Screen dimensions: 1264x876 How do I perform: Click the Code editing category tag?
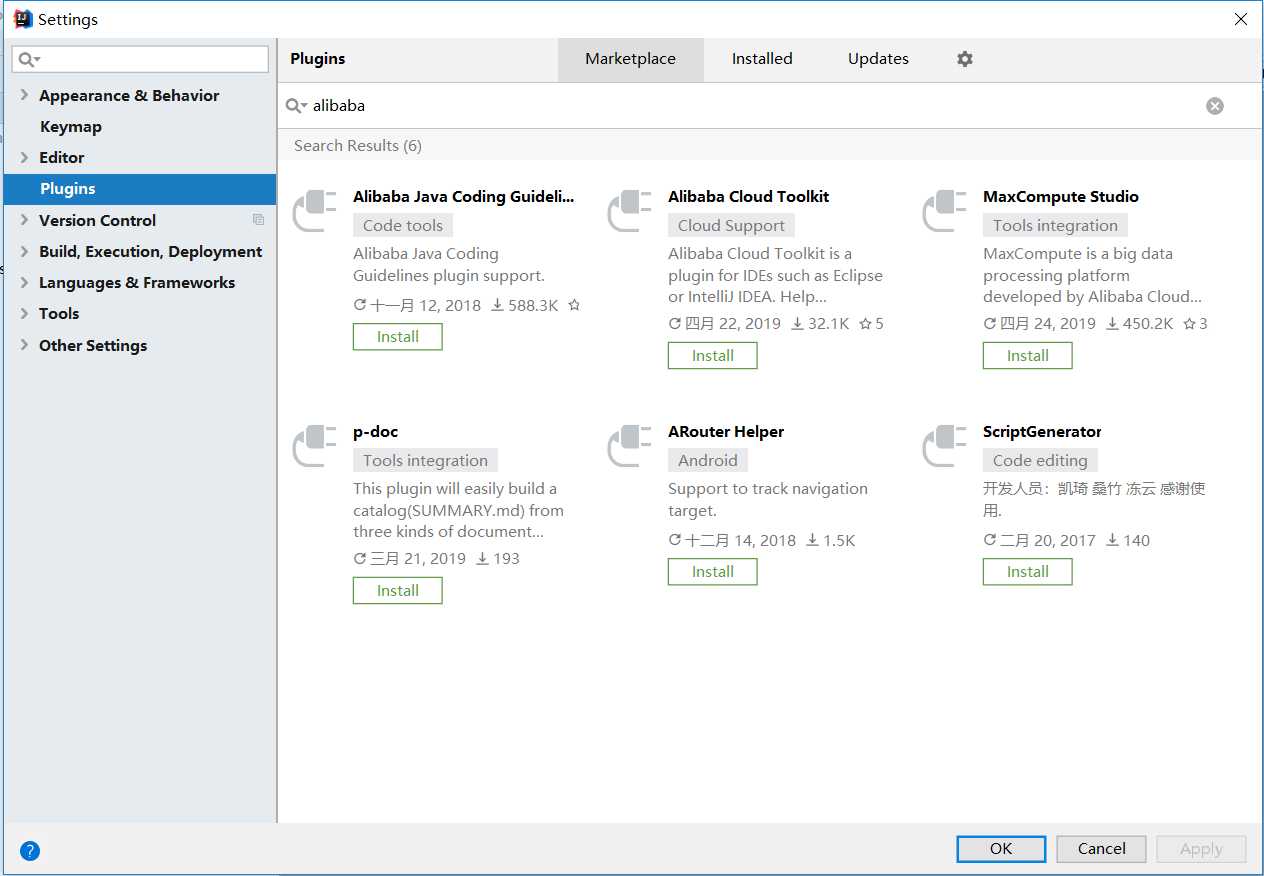click(x=1040, y=461)
